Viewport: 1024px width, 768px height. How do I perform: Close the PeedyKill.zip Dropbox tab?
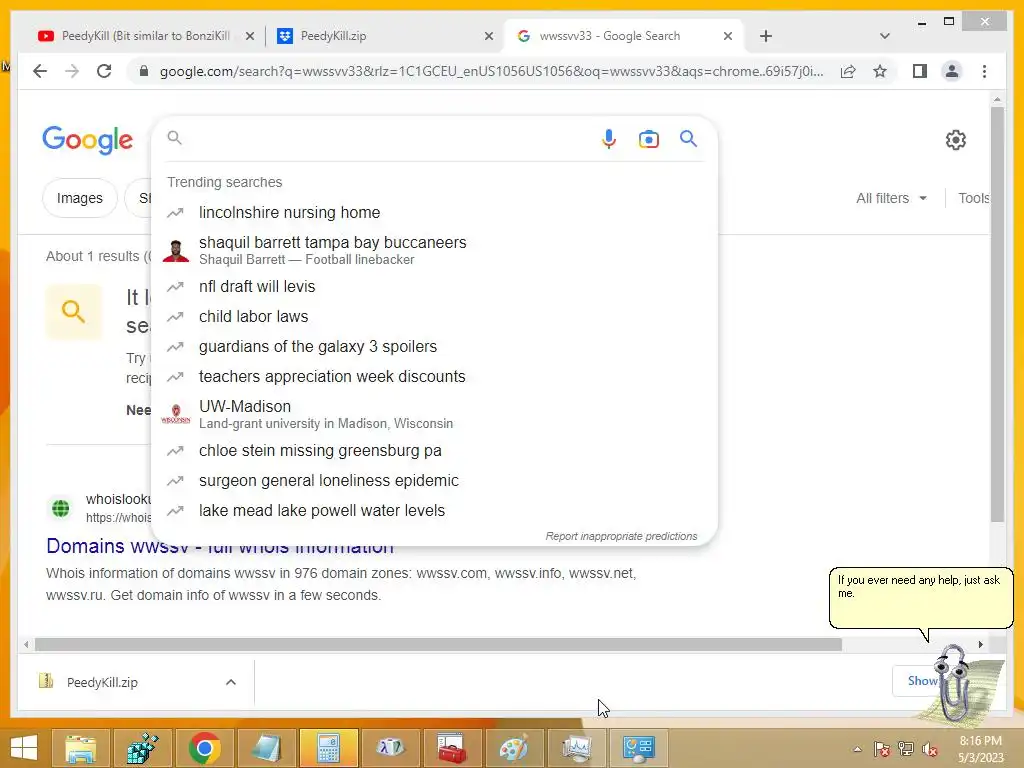[488, 36]
